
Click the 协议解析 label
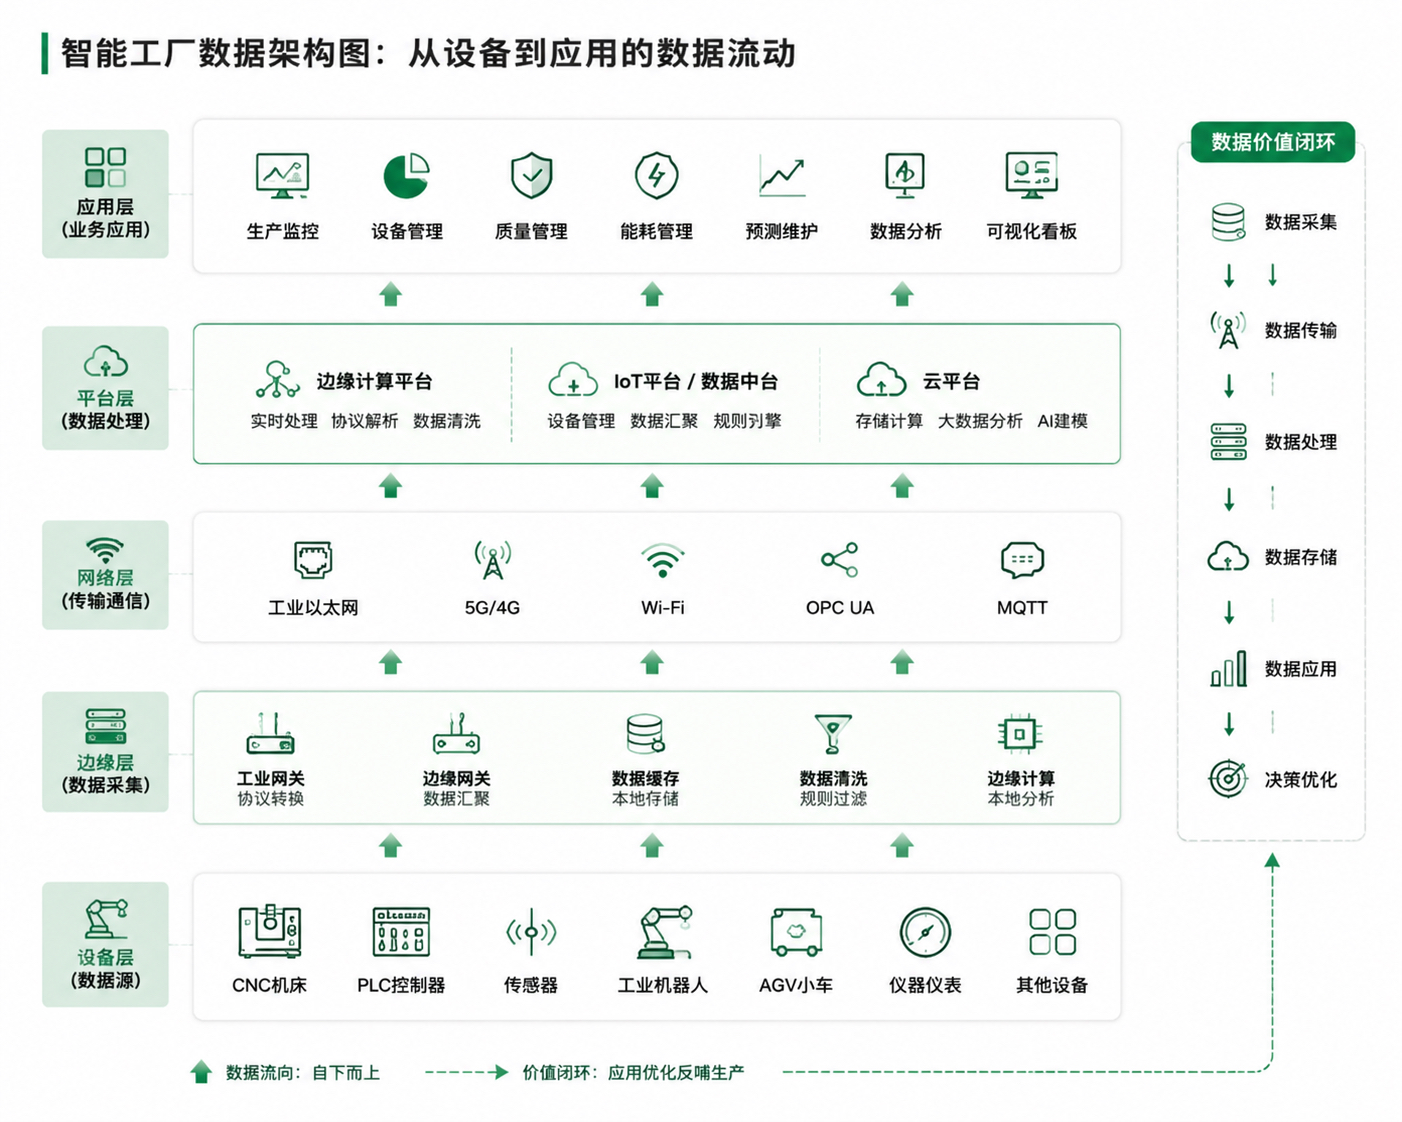(x=365, y=421)
